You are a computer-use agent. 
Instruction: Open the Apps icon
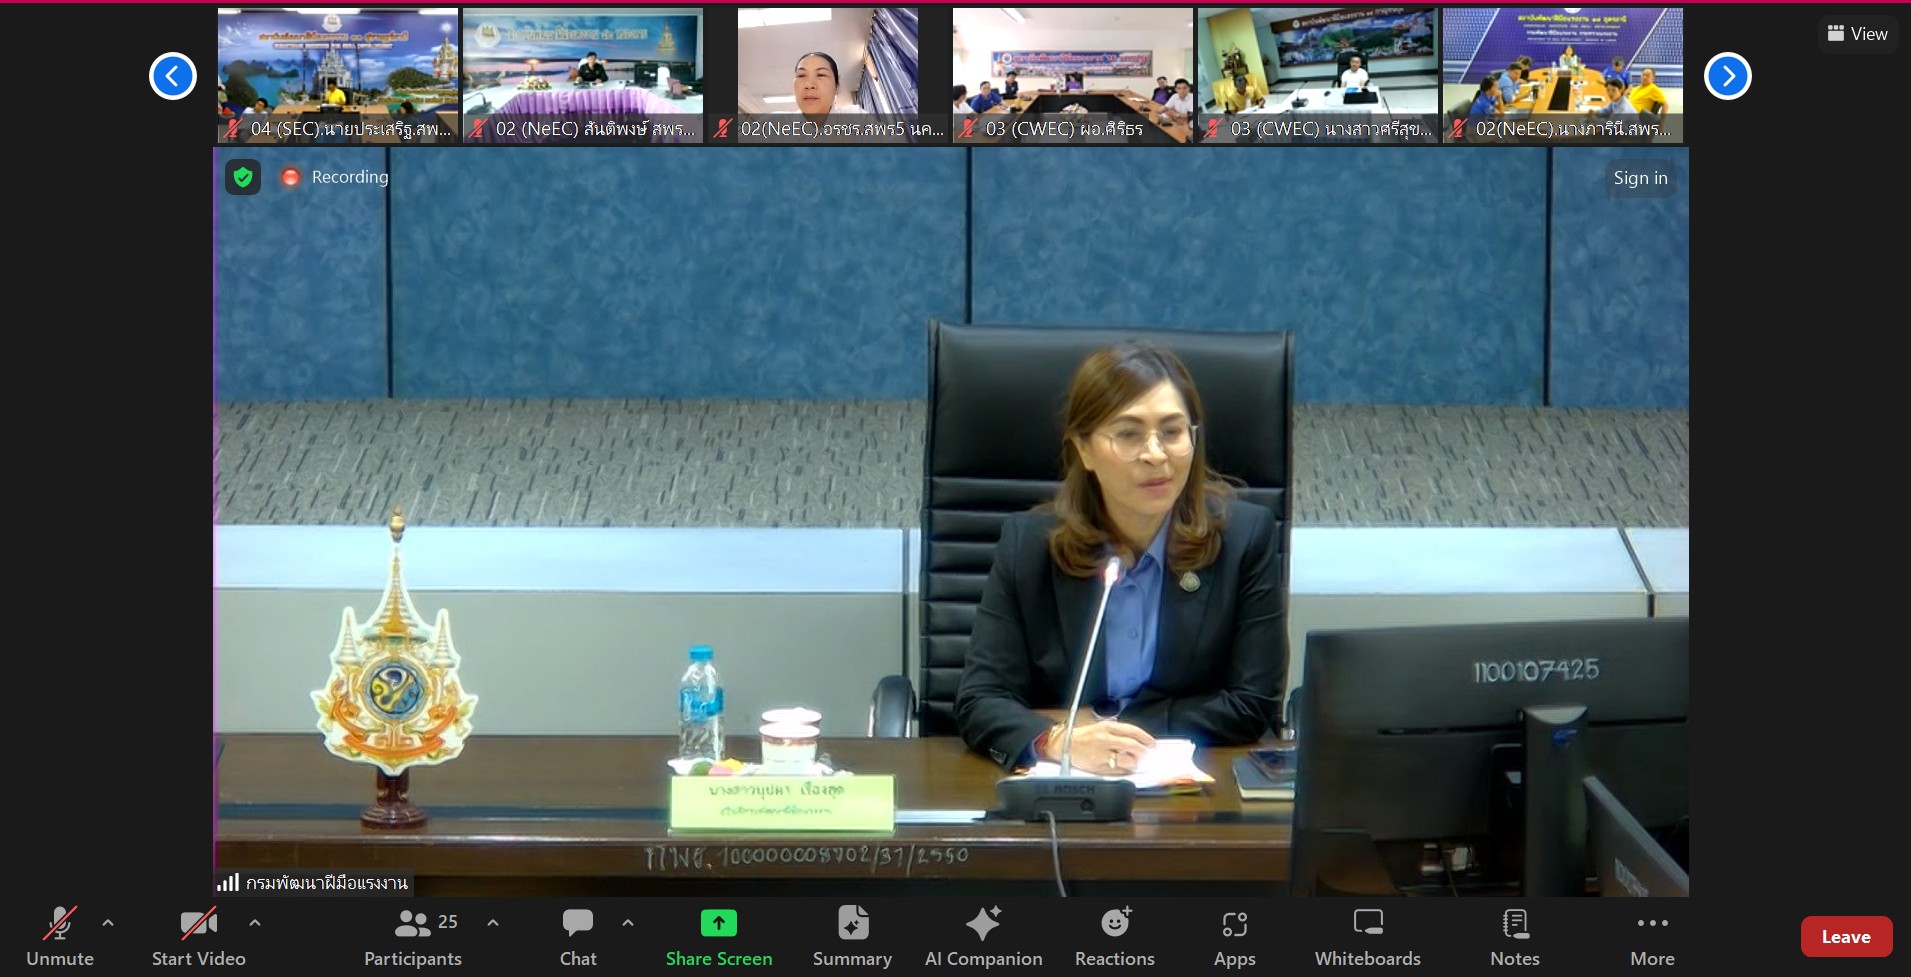1234,924
